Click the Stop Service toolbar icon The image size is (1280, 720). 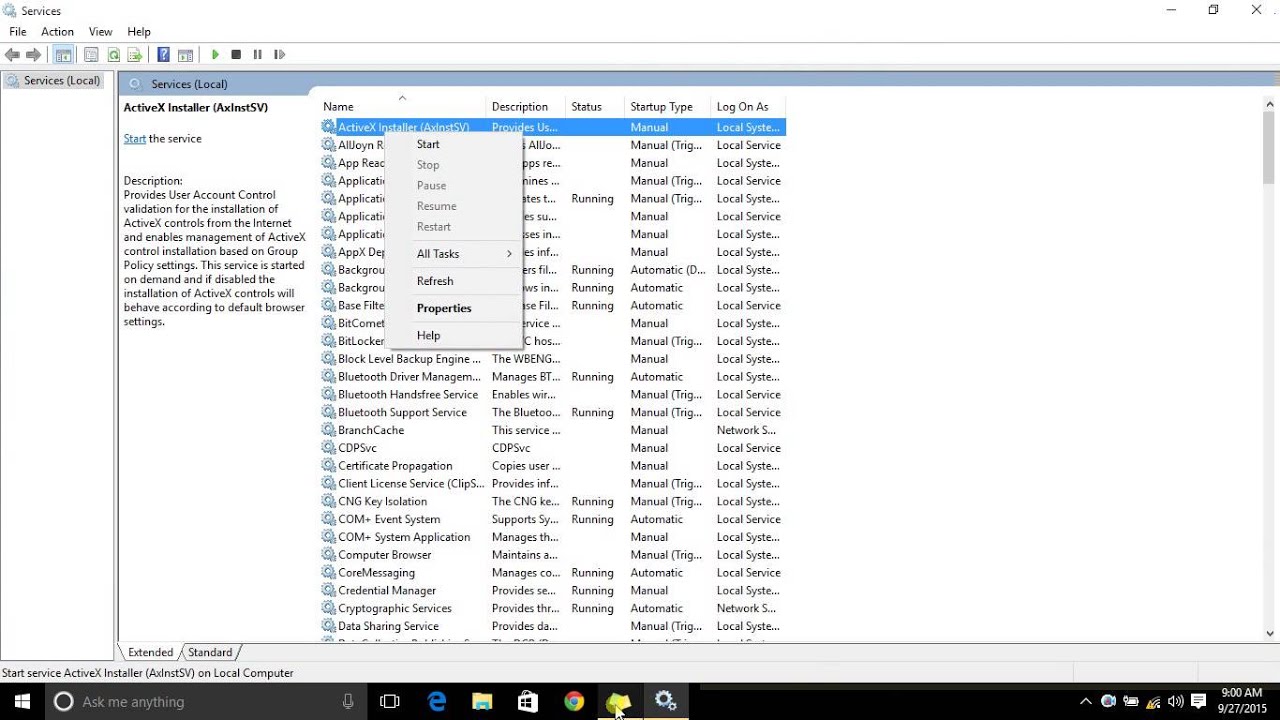(x=236, y=55)
